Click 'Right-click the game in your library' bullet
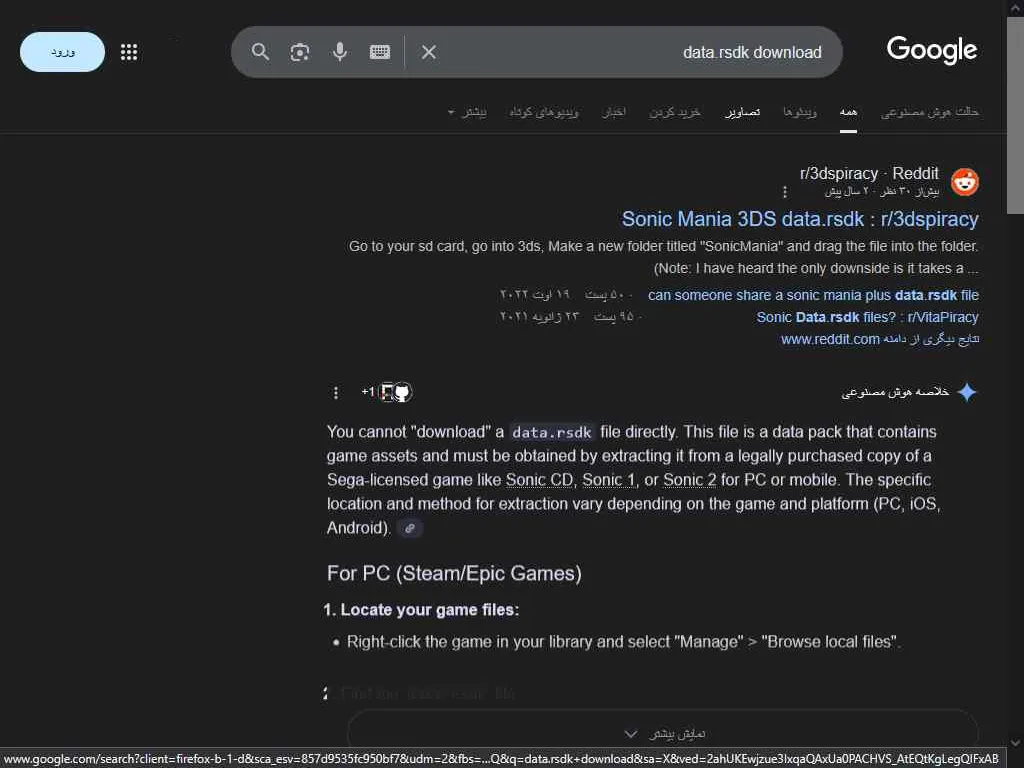The height and width of the screenshot is (768, 1024). pos(623,642)
